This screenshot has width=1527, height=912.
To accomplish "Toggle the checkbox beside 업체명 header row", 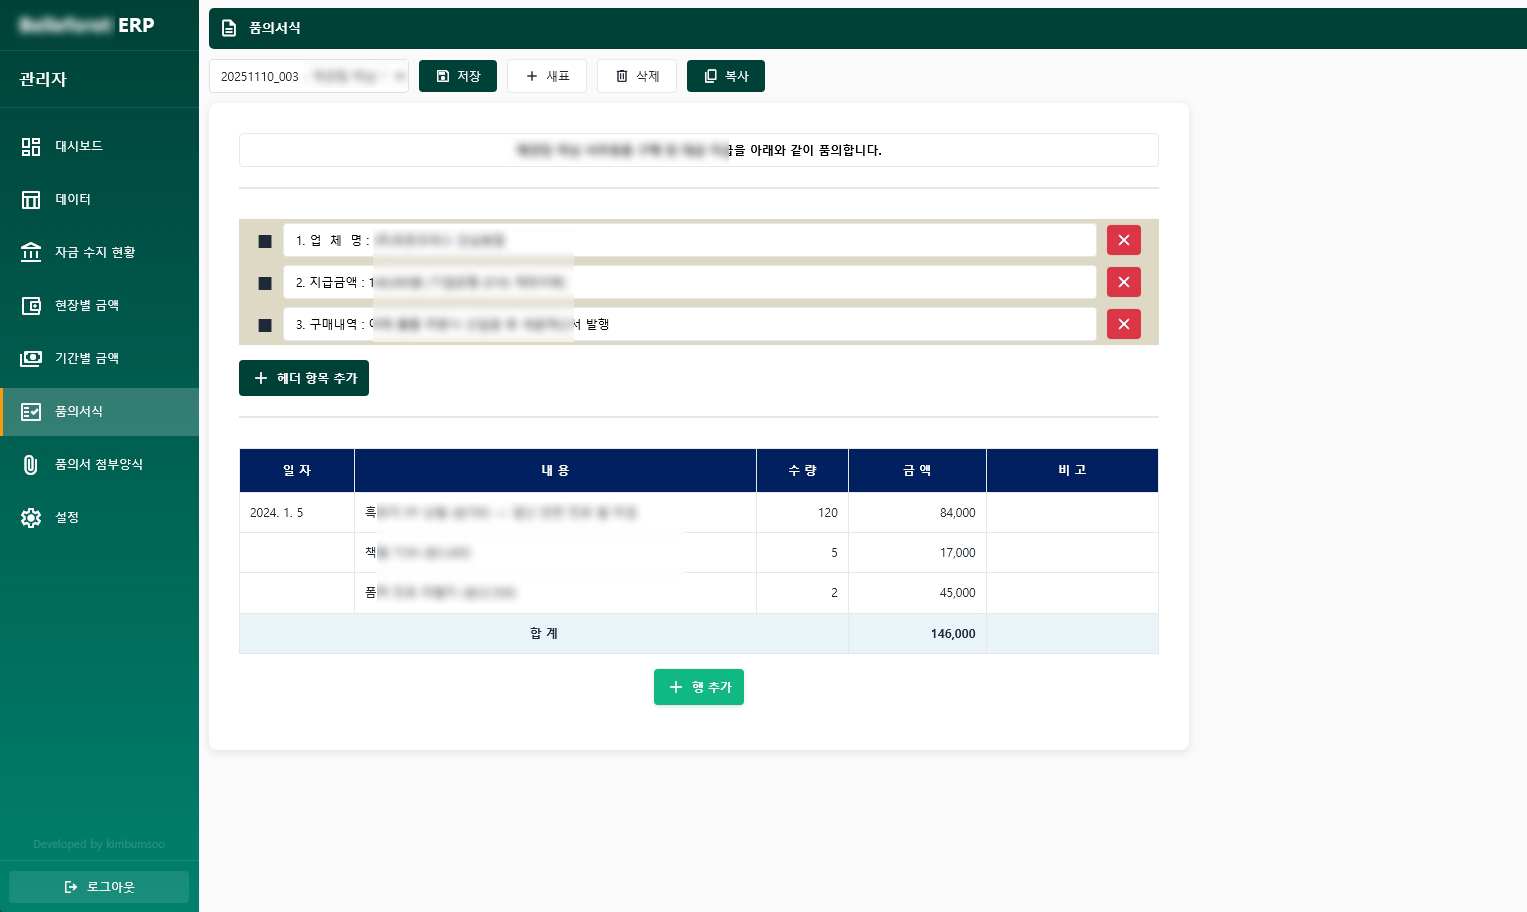I will (x=265, y=241).
